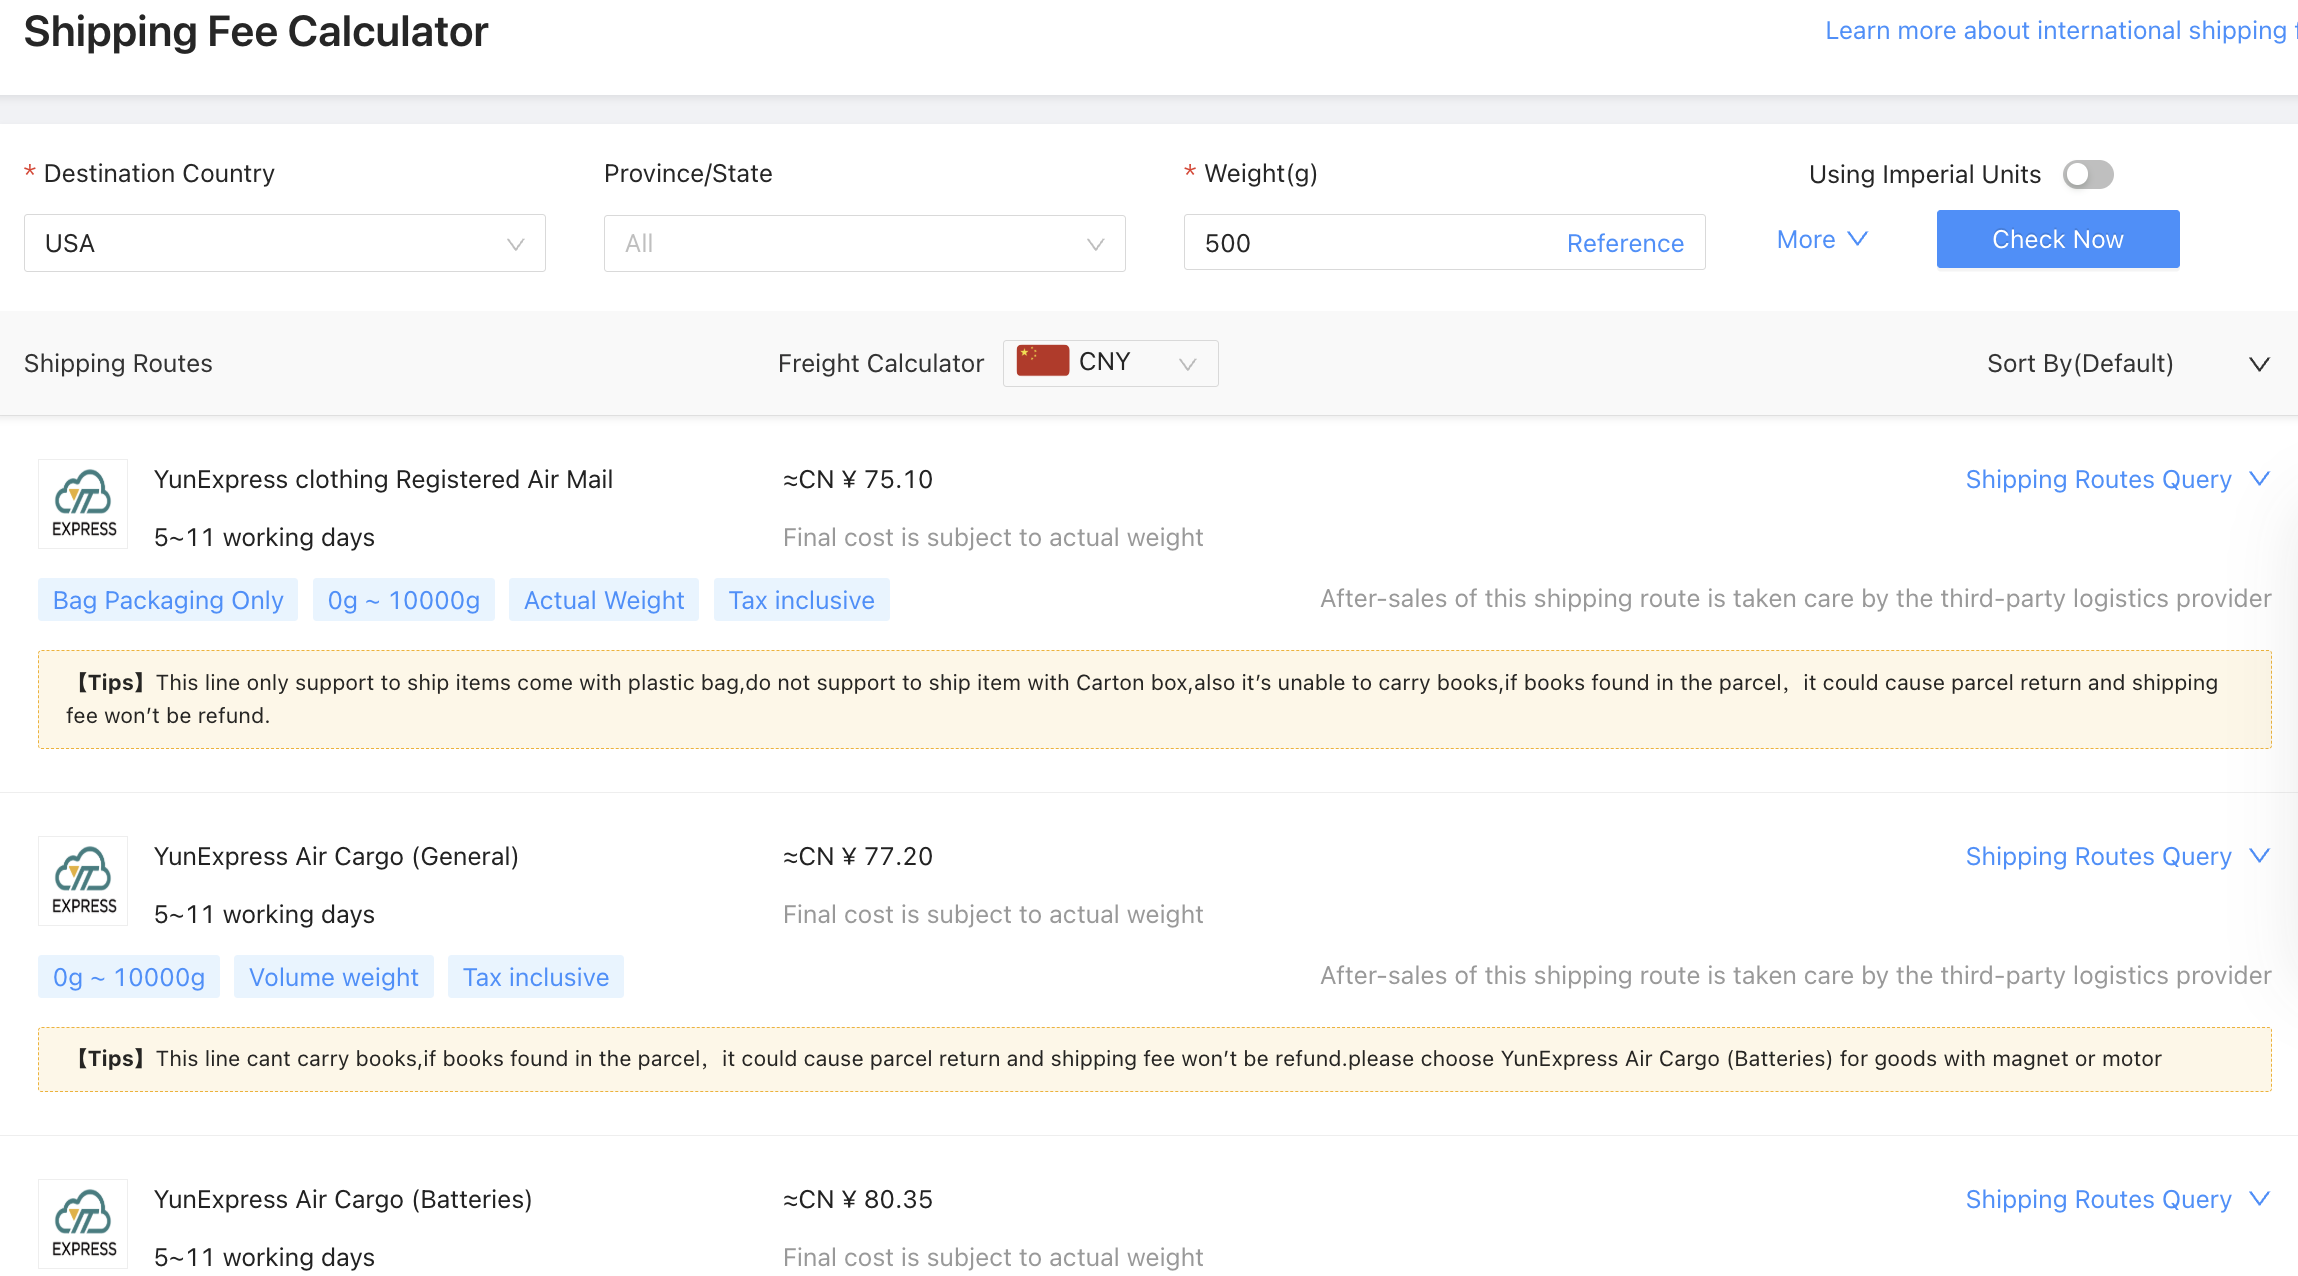
Task: Click the Actual Weight tag
Action: click(x=604, y=600)
